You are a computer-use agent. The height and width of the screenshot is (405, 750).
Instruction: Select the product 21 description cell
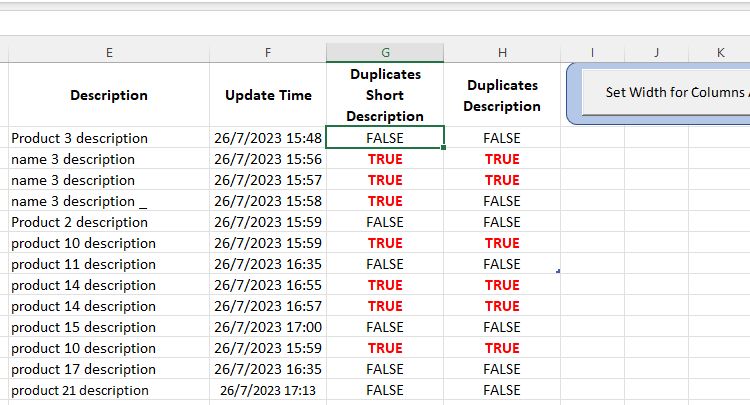[109, 390]
